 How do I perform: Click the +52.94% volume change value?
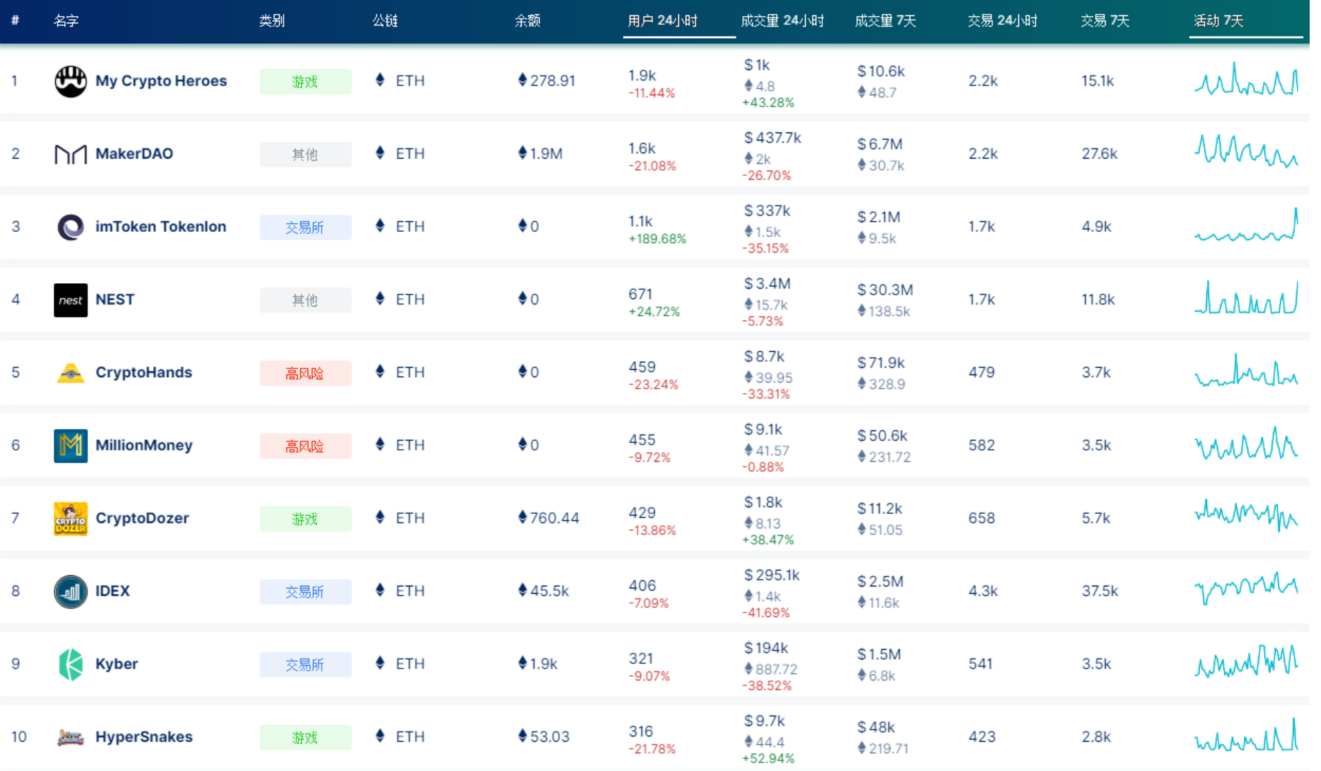[768, 759]
